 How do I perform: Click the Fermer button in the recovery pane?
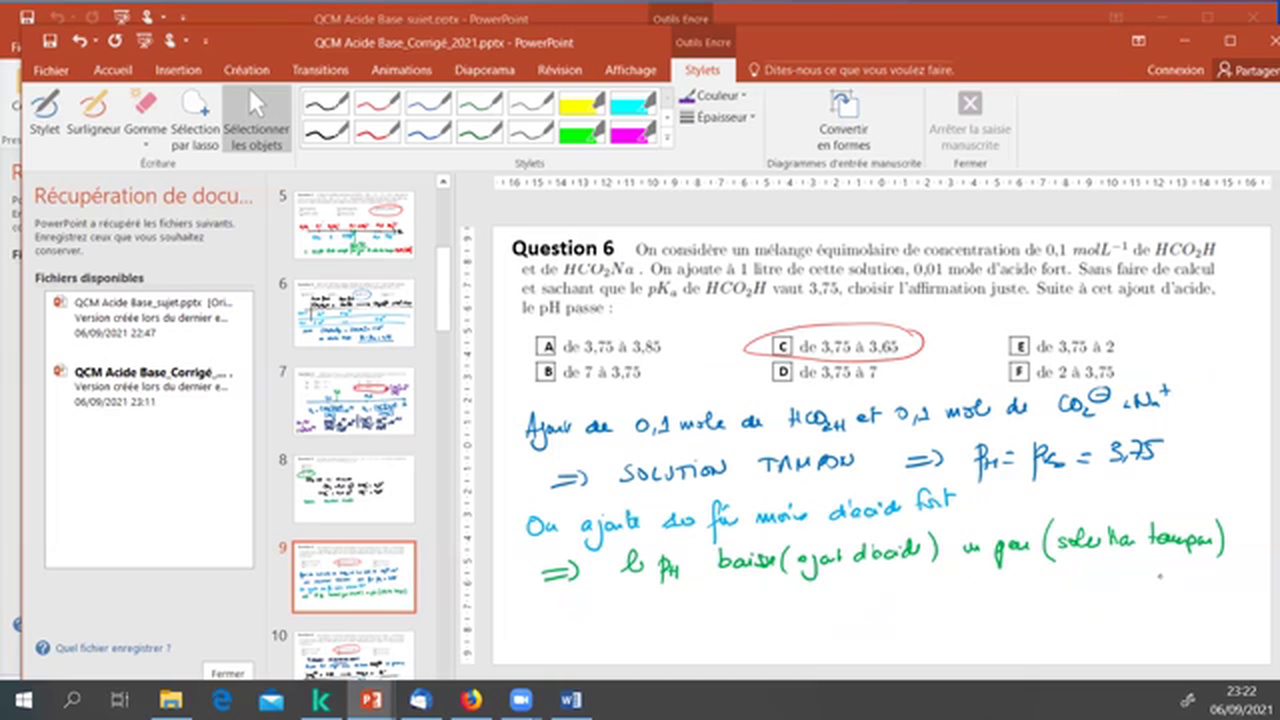[x=227, y=673]
